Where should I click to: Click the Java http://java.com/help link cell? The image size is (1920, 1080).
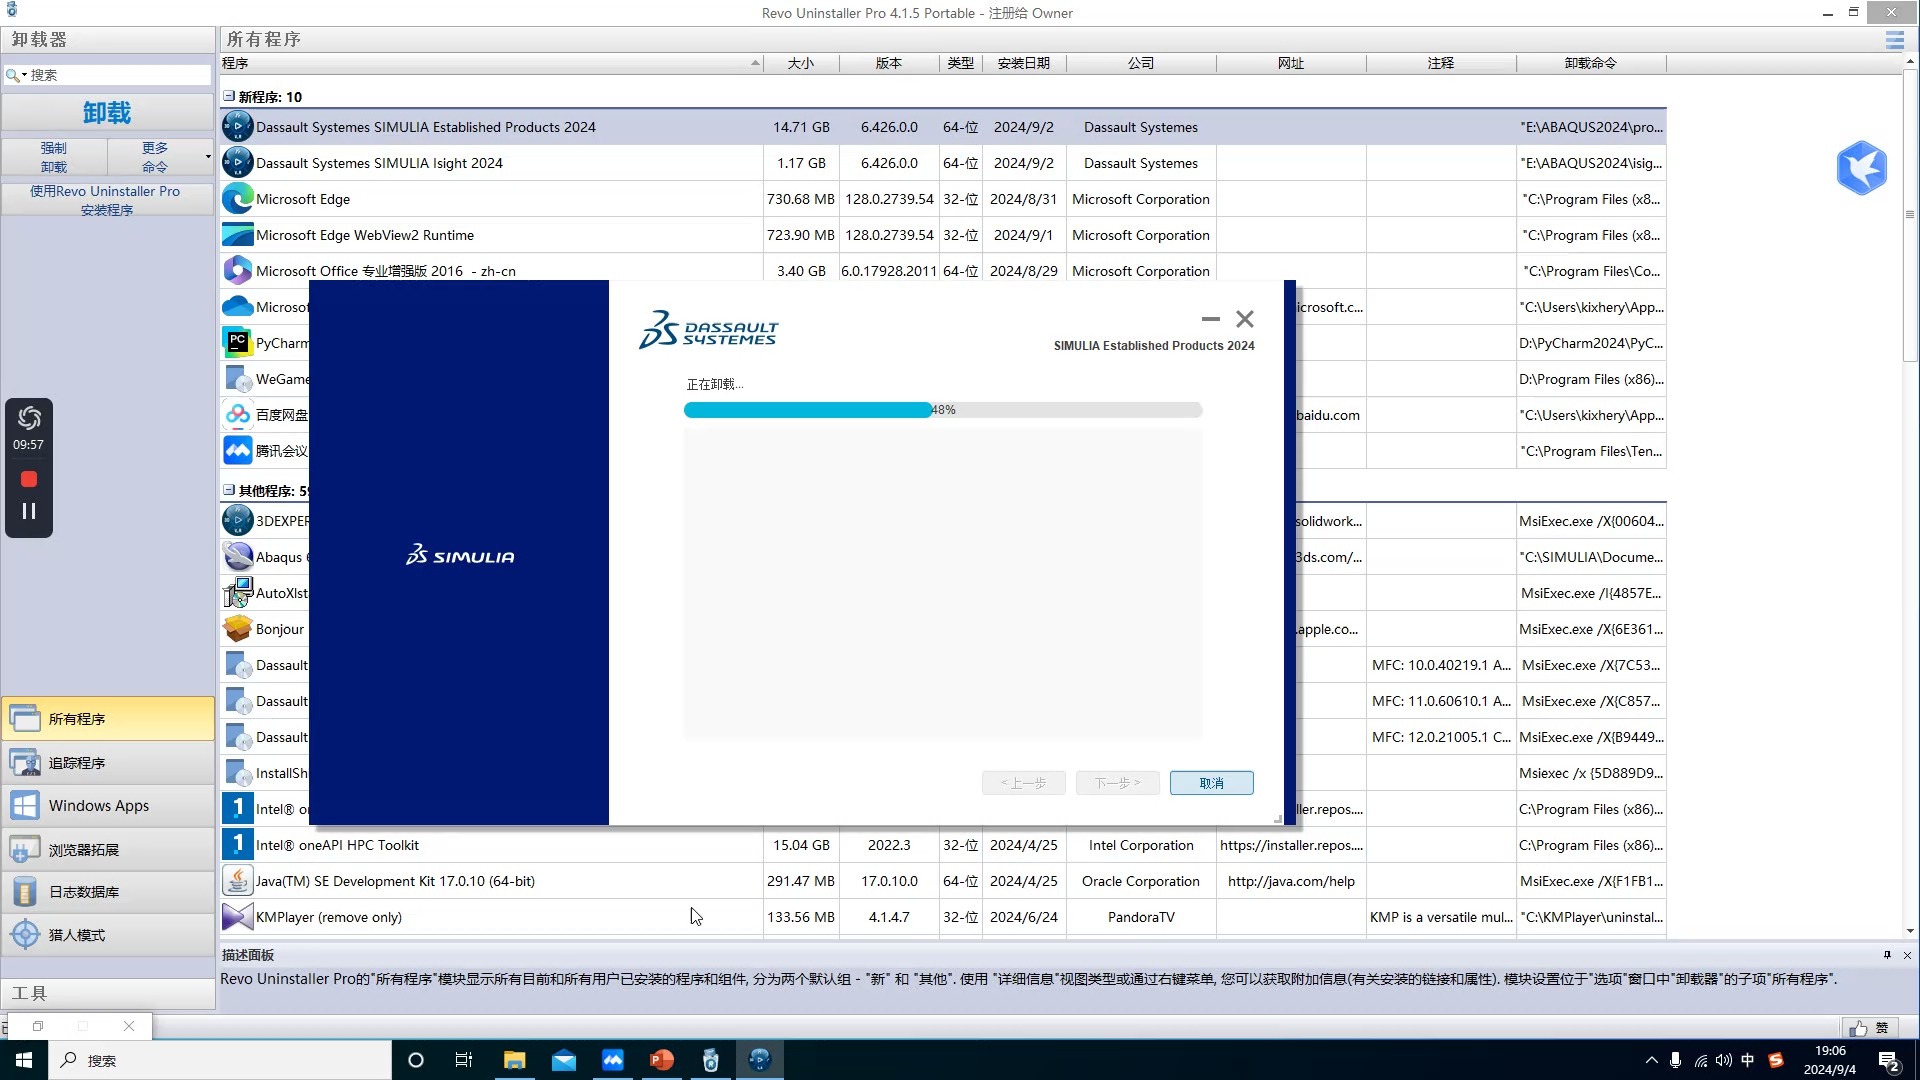[1291, 881]
